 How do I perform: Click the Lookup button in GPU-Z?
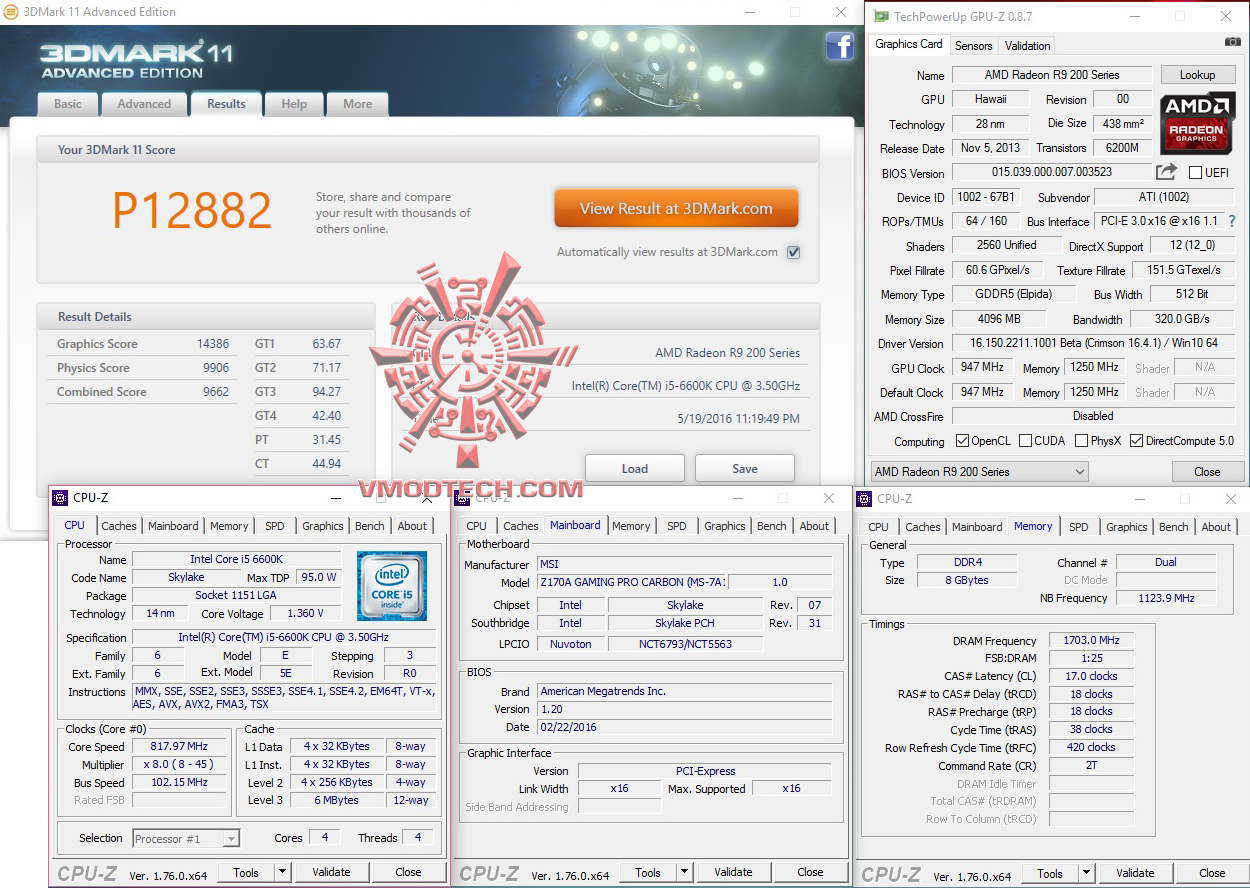coord(1197,75)
